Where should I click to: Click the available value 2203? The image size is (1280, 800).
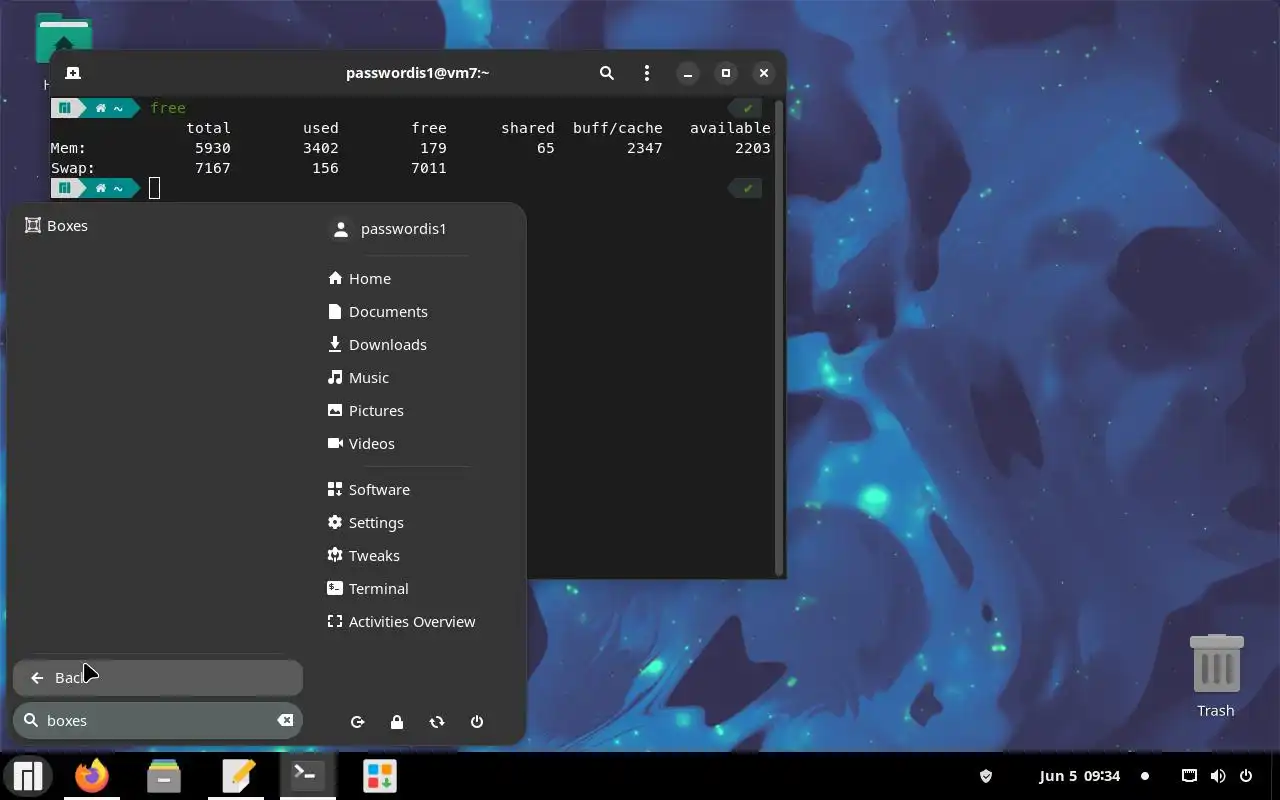tap(752, 148)
